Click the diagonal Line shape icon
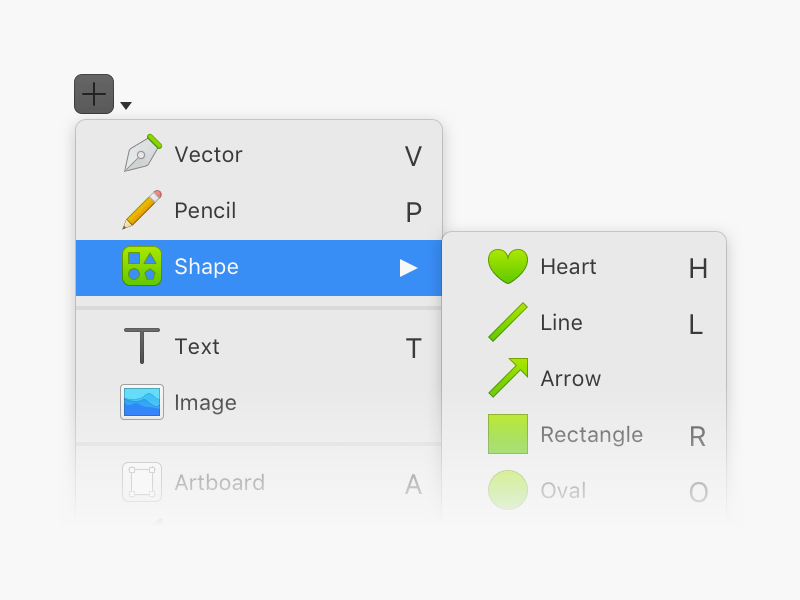The image size is (800, 600). 508,322
